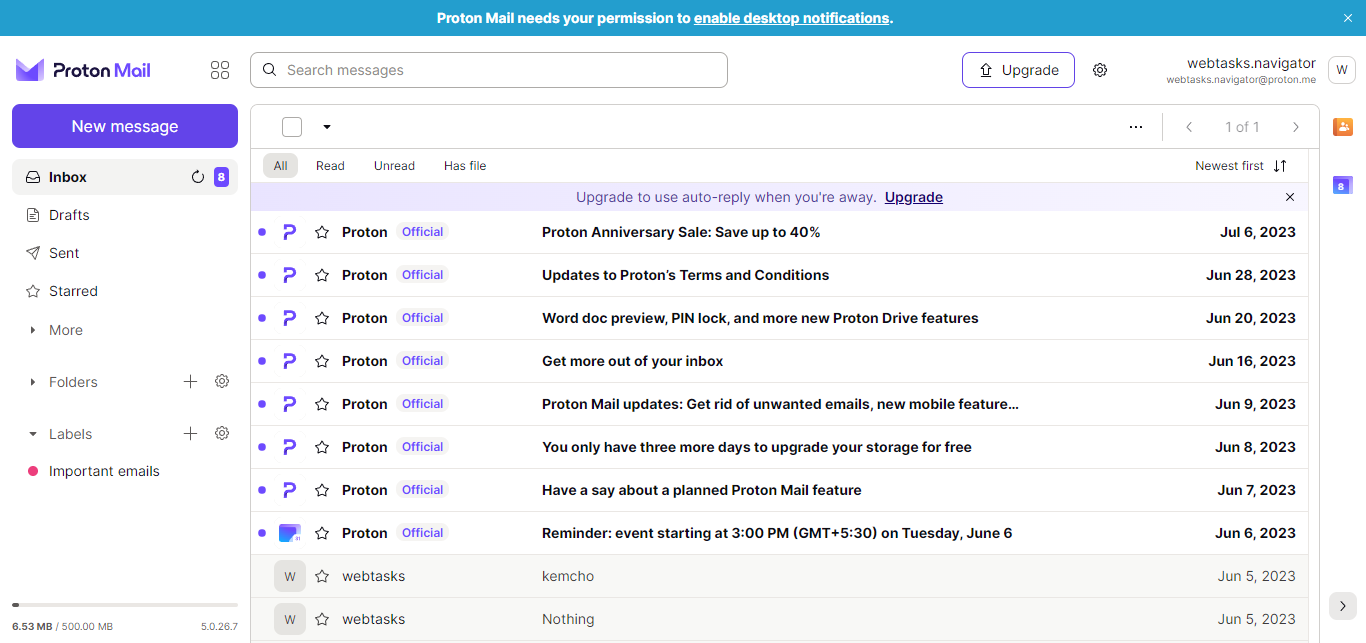The image size is (1366, 643).
Task: Open the Inbox folder
Action: 125,177
